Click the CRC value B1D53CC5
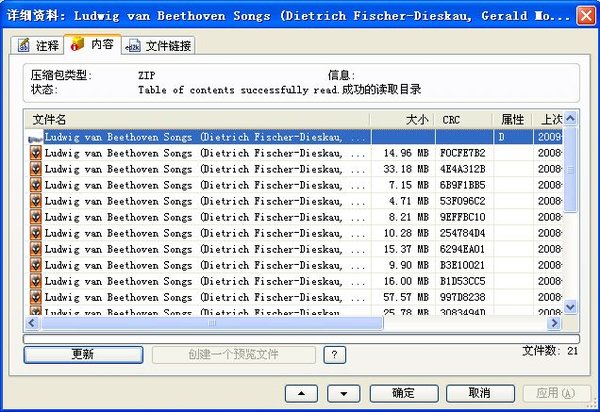600x412 pixels. pyautogui.click(x=462, y=282)
